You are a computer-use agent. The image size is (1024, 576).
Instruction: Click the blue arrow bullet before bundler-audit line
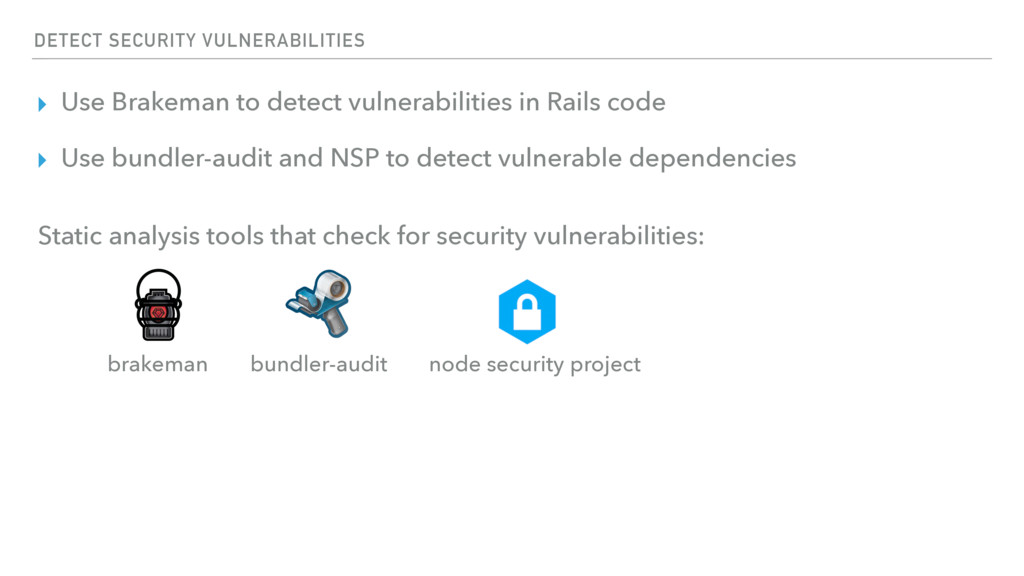42,160
